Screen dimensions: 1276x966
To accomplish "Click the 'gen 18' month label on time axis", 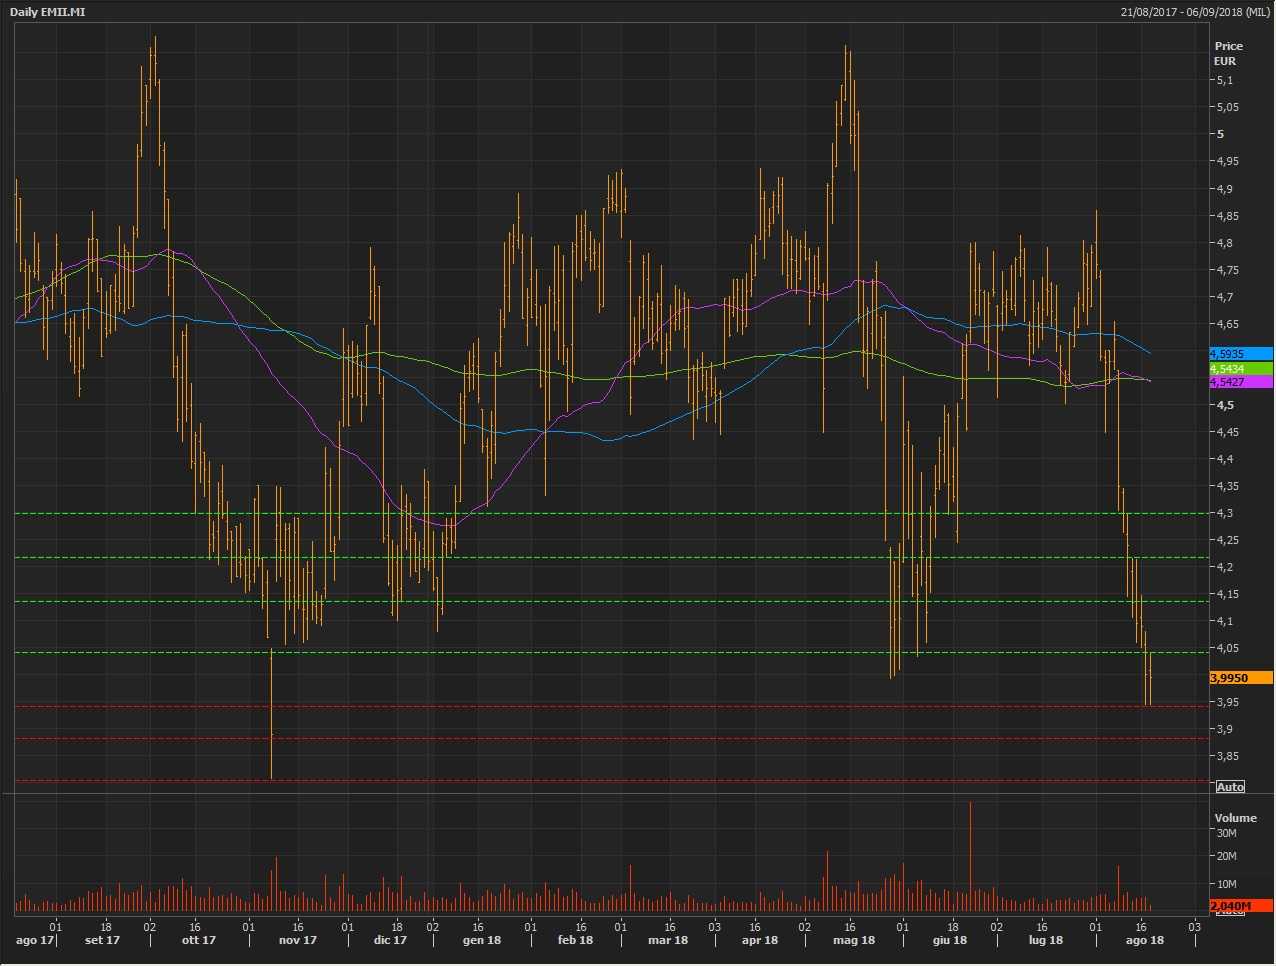I will click(481, 940).
